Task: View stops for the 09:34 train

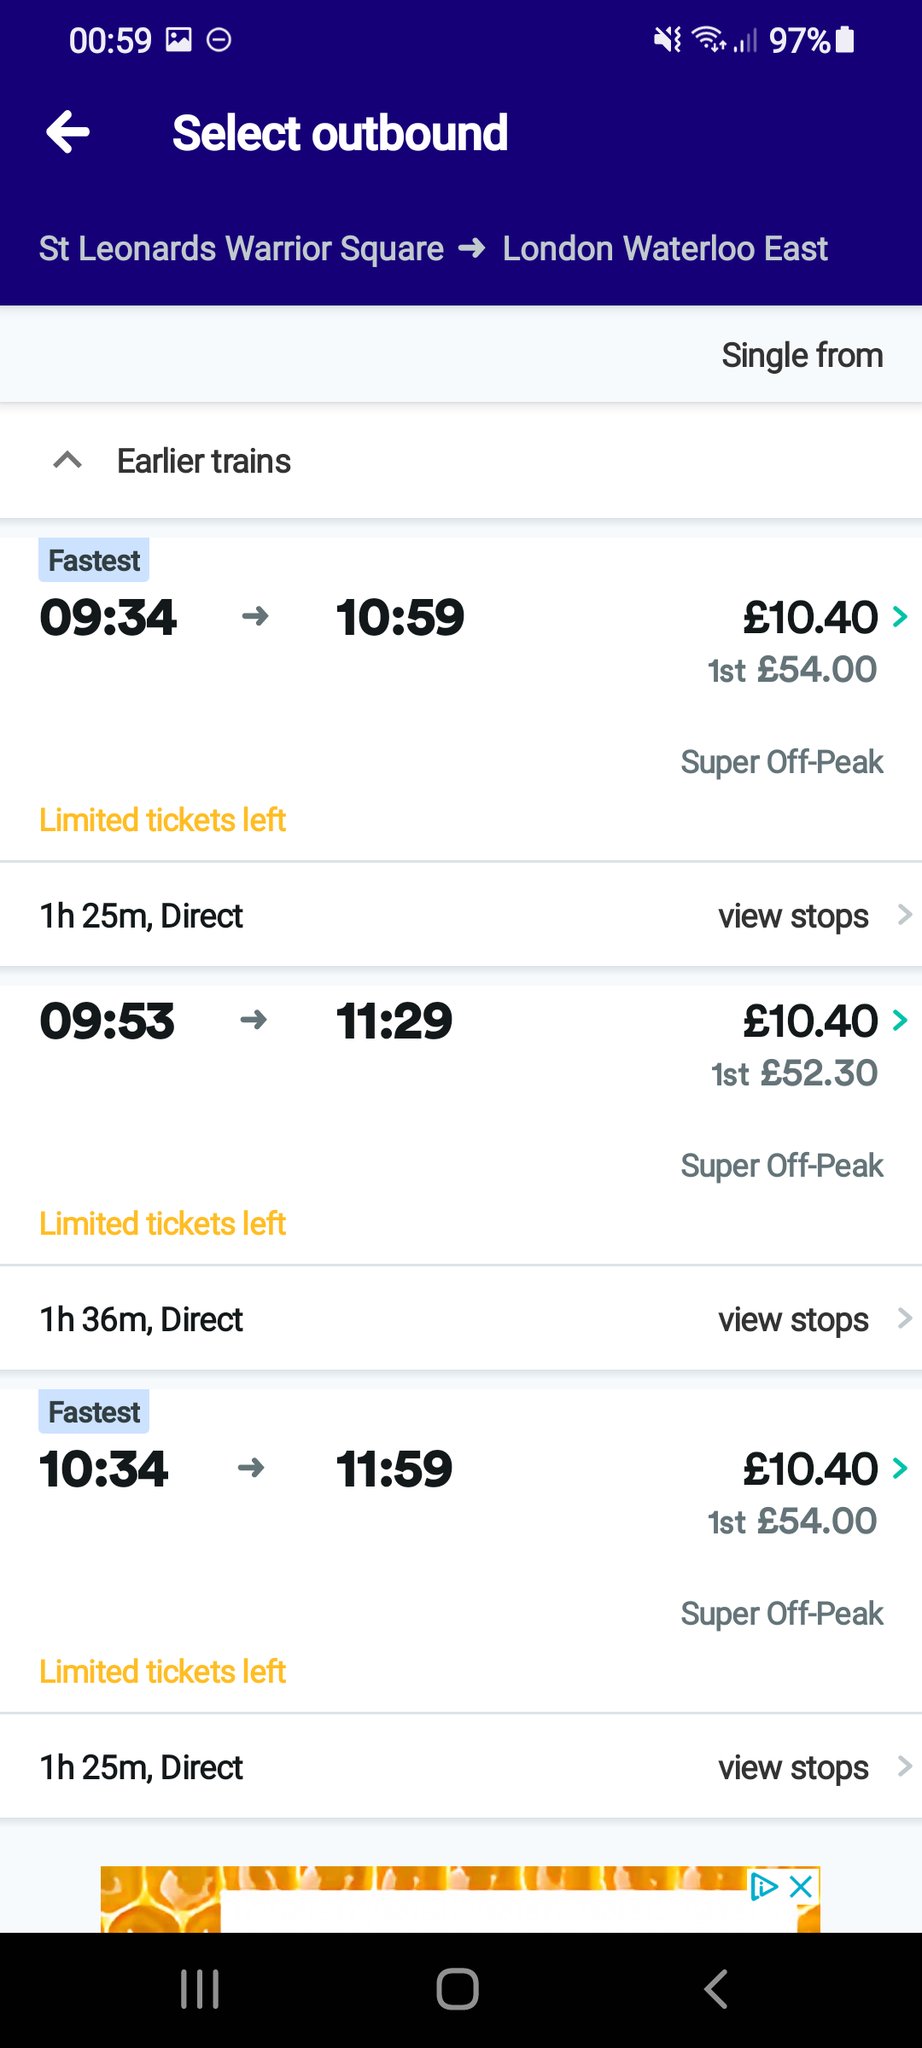Action: [793, 916]
